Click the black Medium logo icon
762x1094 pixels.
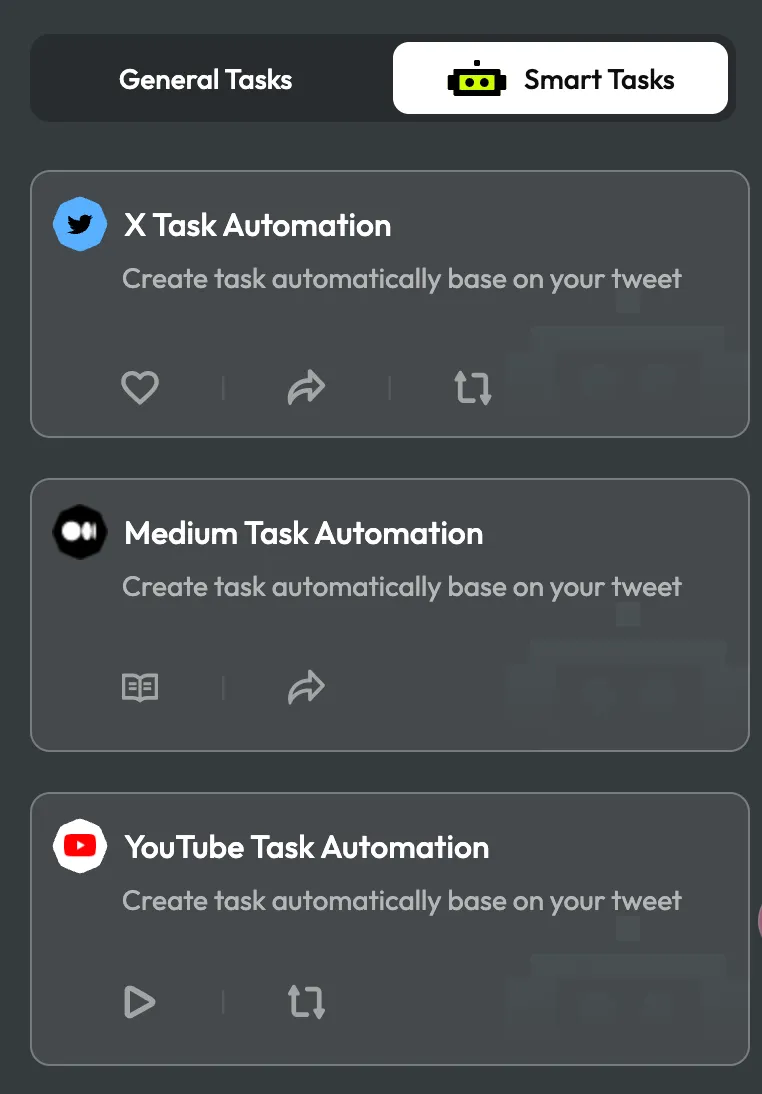click(80, 532)
